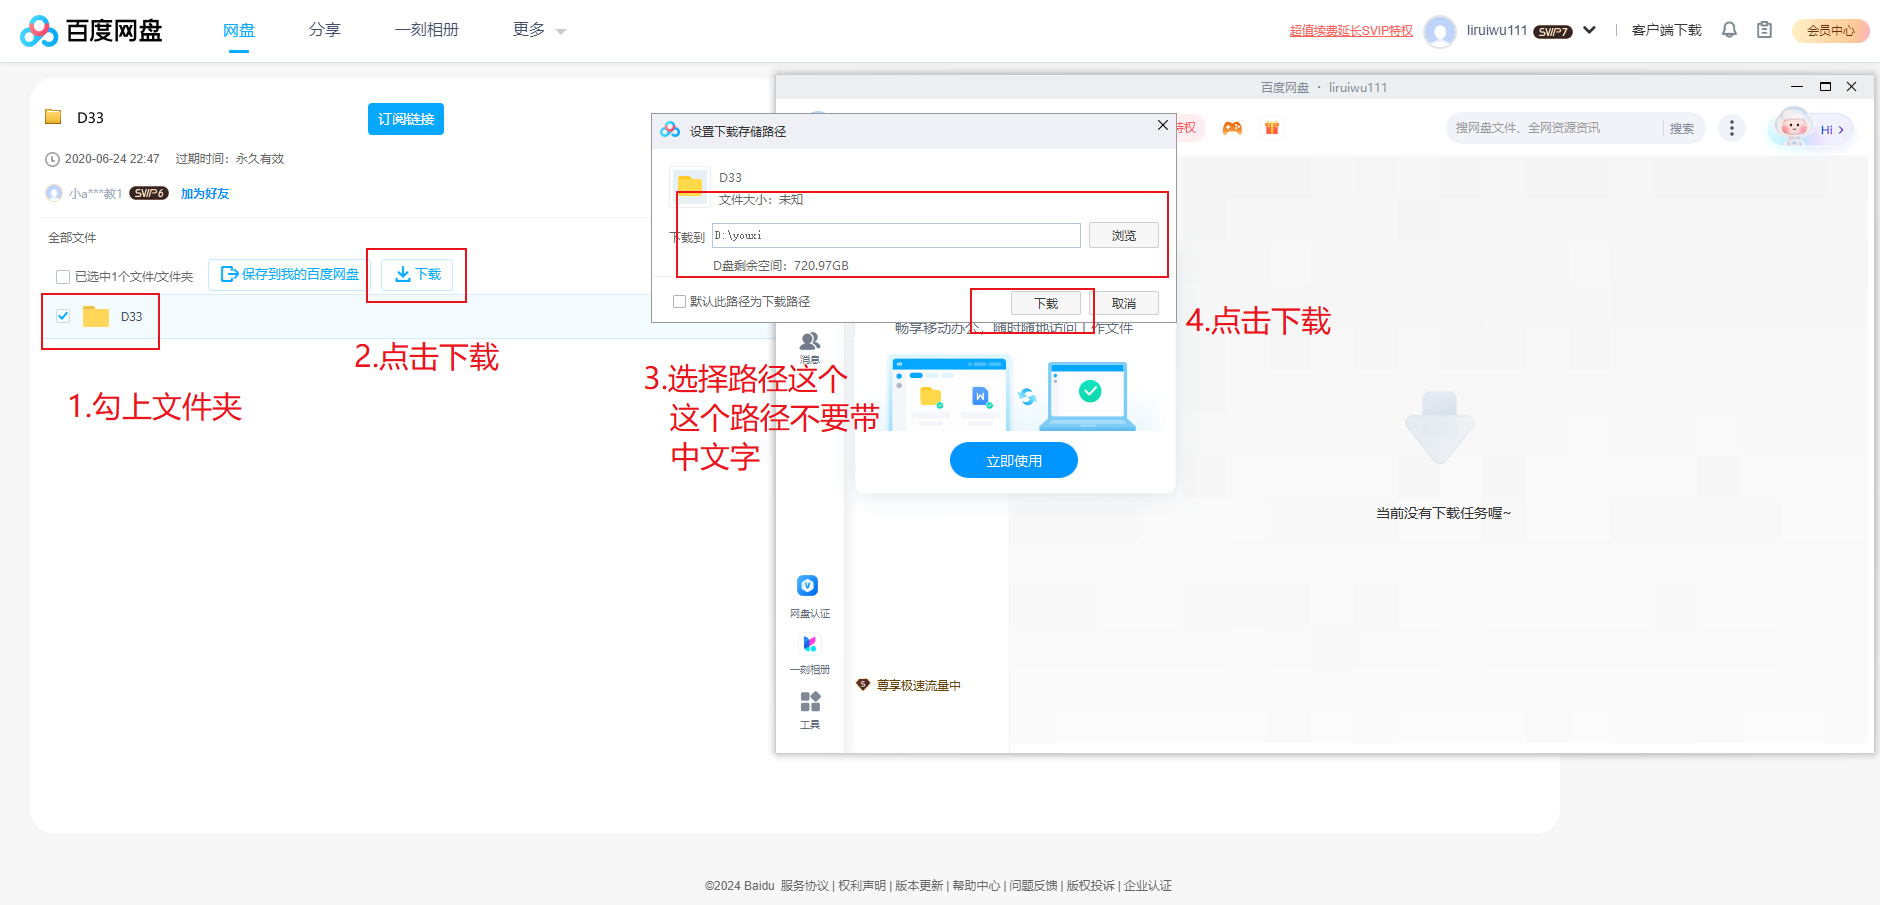
Task: Click 取消 in the dialog
Action: (1124, 303)
